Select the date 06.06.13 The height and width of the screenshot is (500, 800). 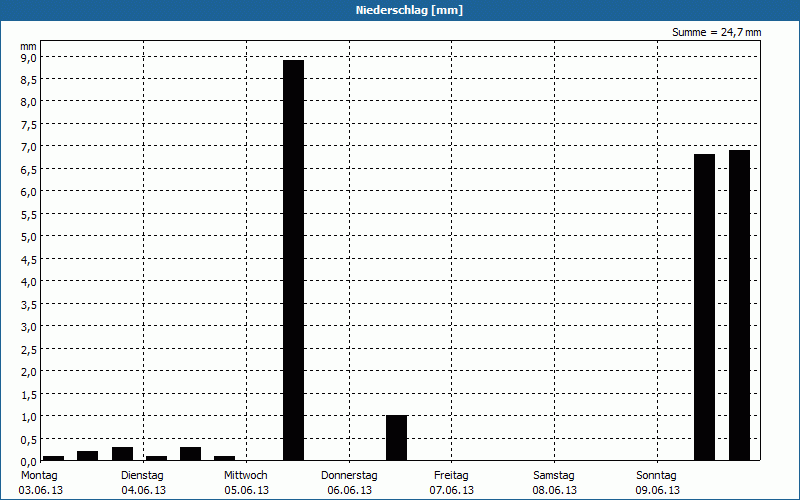[349, 490]
